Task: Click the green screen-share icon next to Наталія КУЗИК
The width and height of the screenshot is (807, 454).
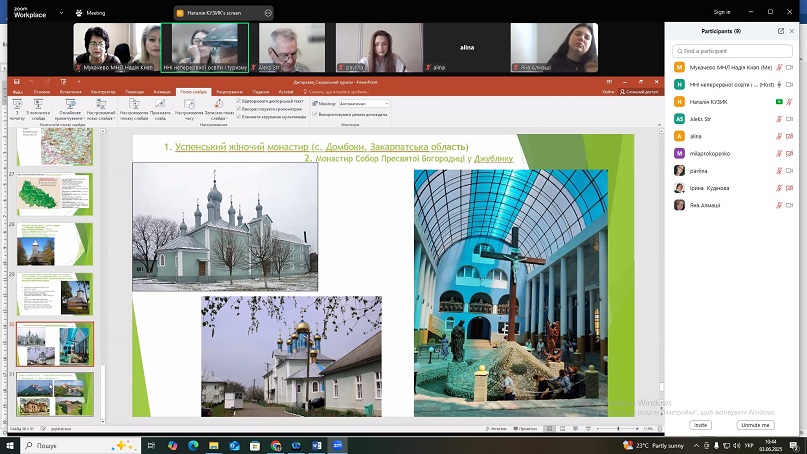Action: pyautogui.click(x=779, y=102)
